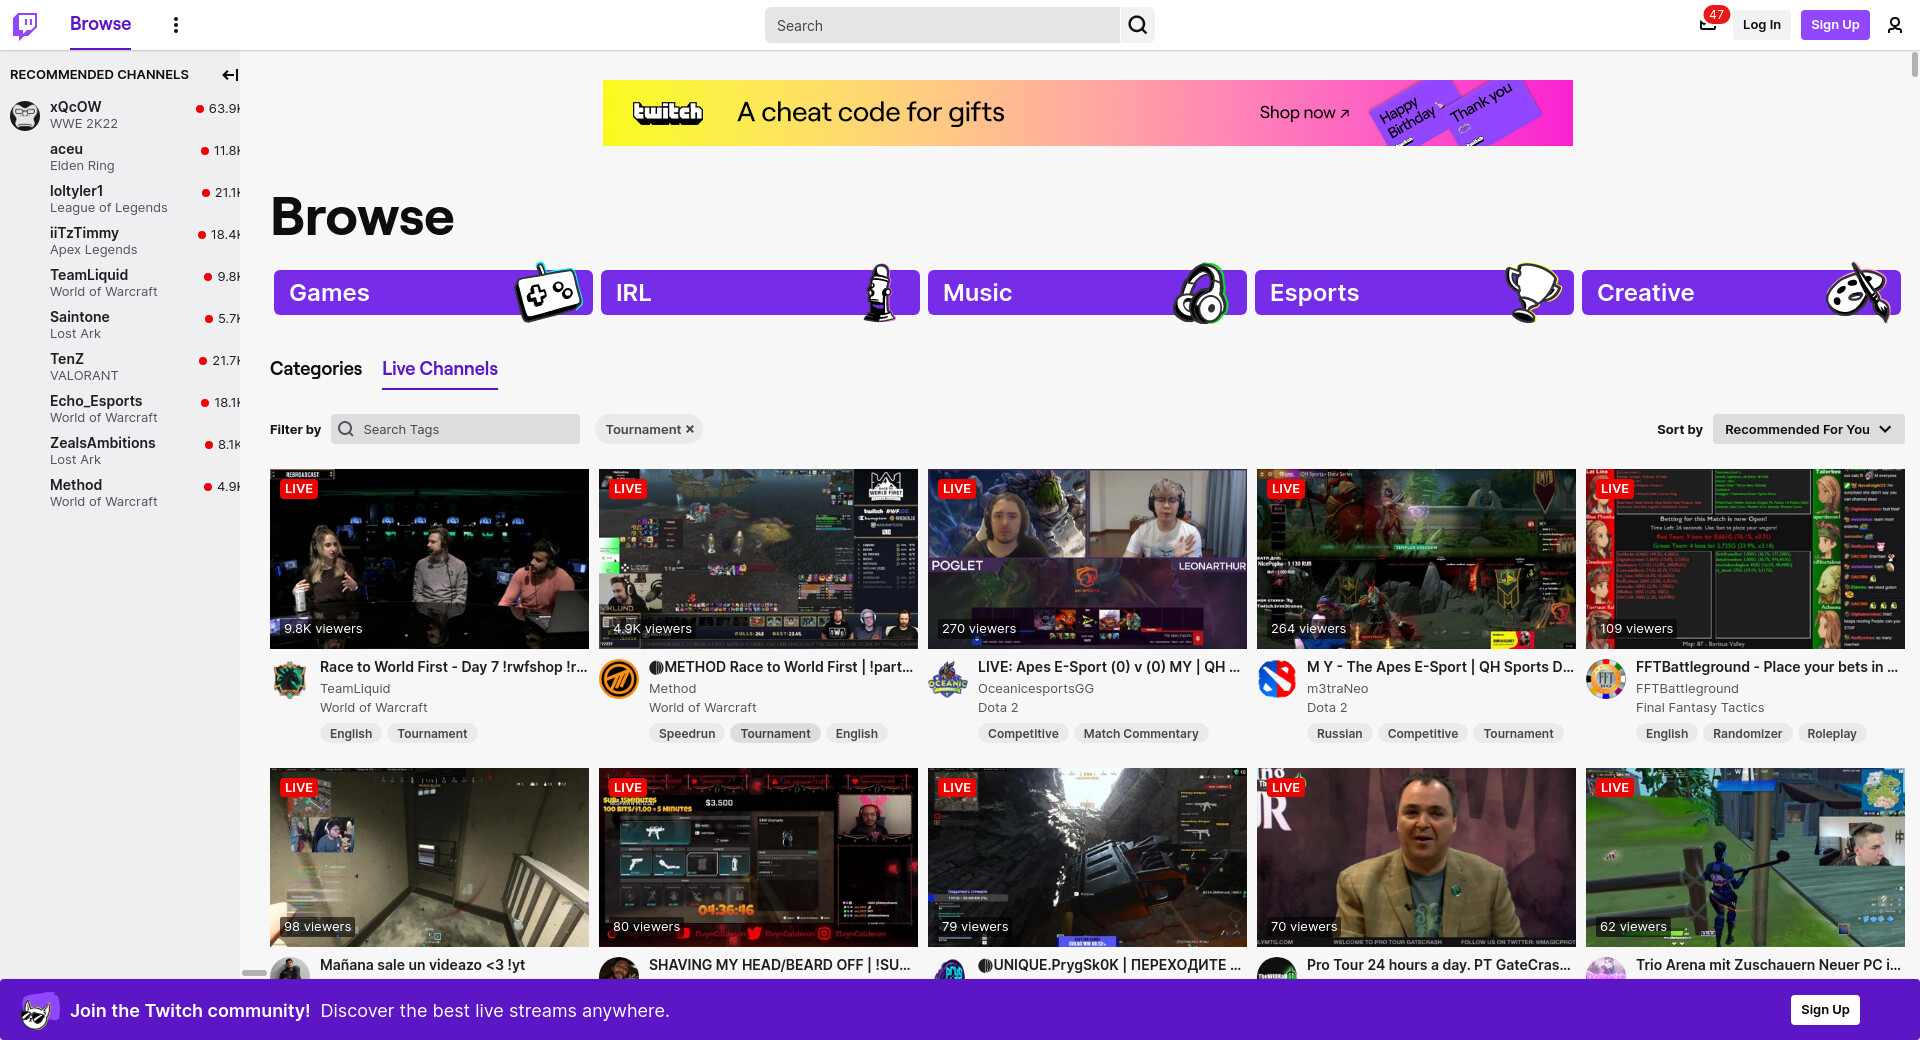Open the user profile icon menu
The height and width of the screenshot is (1040, 1920).
click(1894, 25)
